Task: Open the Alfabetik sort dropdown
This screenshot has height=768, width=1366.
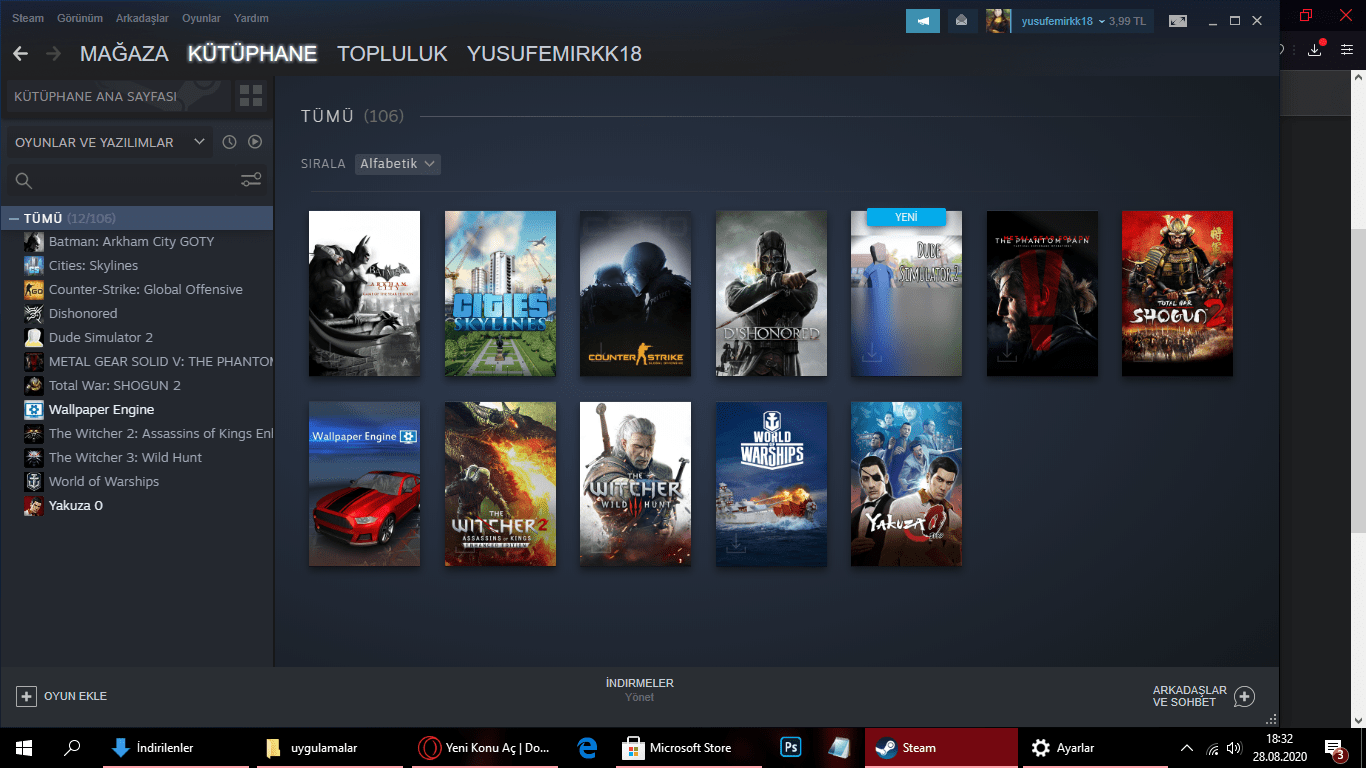Action: 398,163
